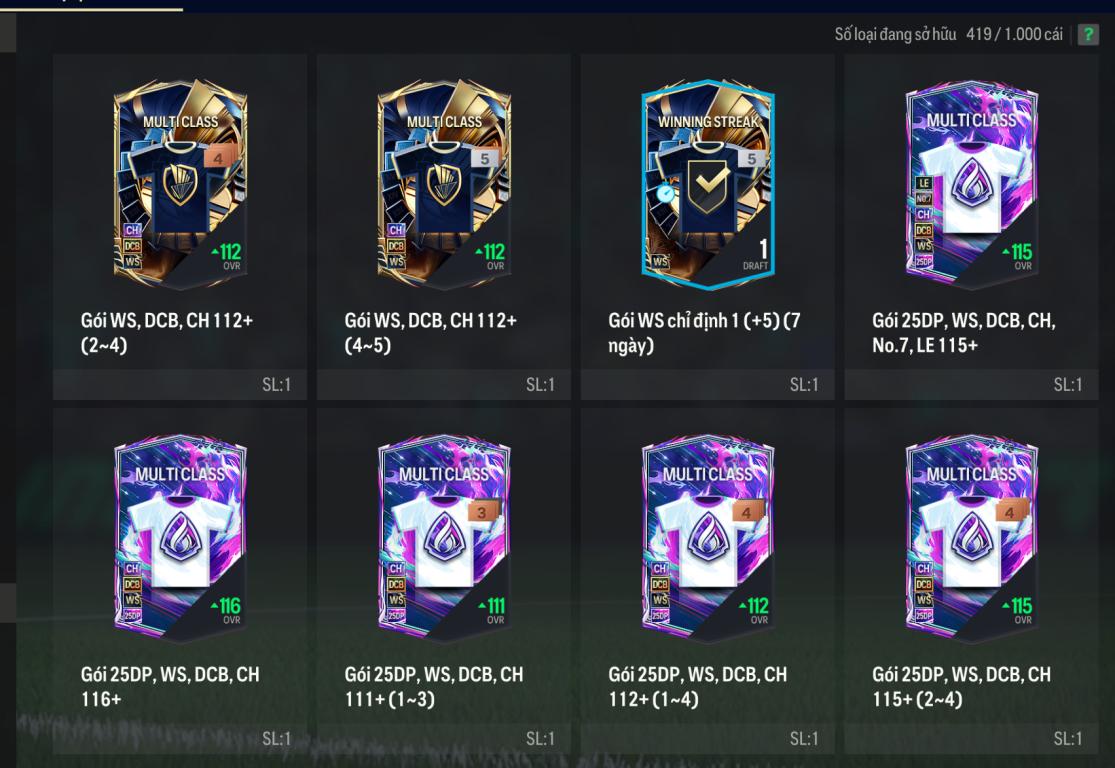The height and width of the screenshot is (768, 1115).
Task: Click the SL:1 quantity bar under Winning Streak pack
Action: click(708, 385)
